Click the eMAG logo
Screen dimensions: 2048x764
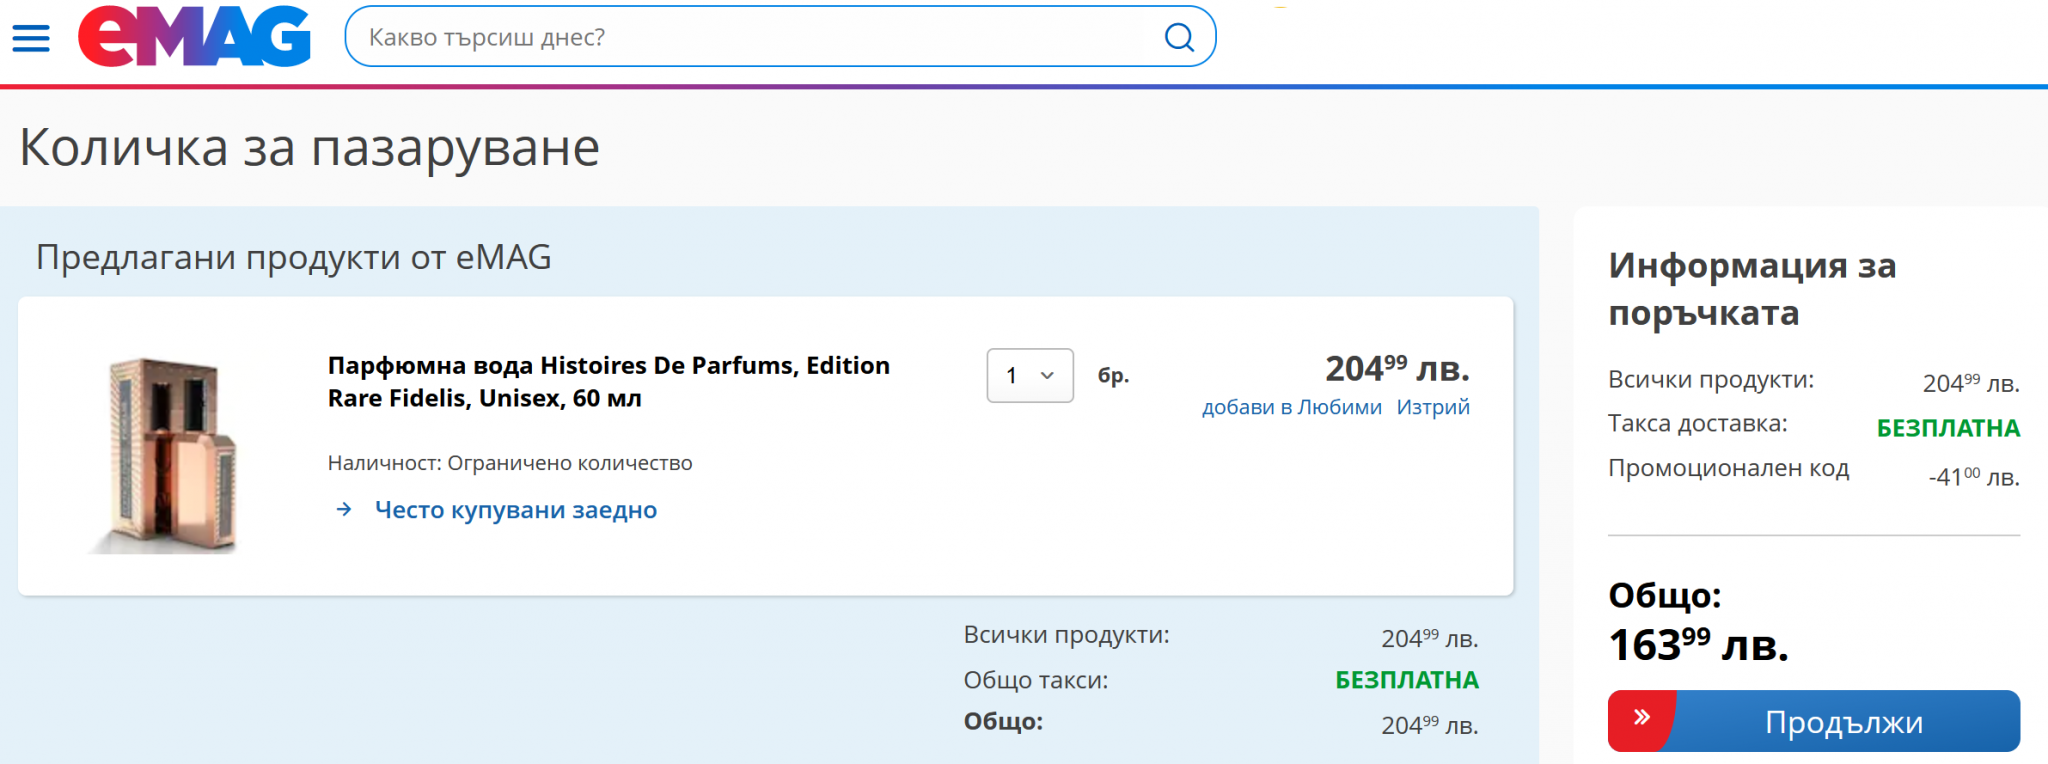point(195,37)
